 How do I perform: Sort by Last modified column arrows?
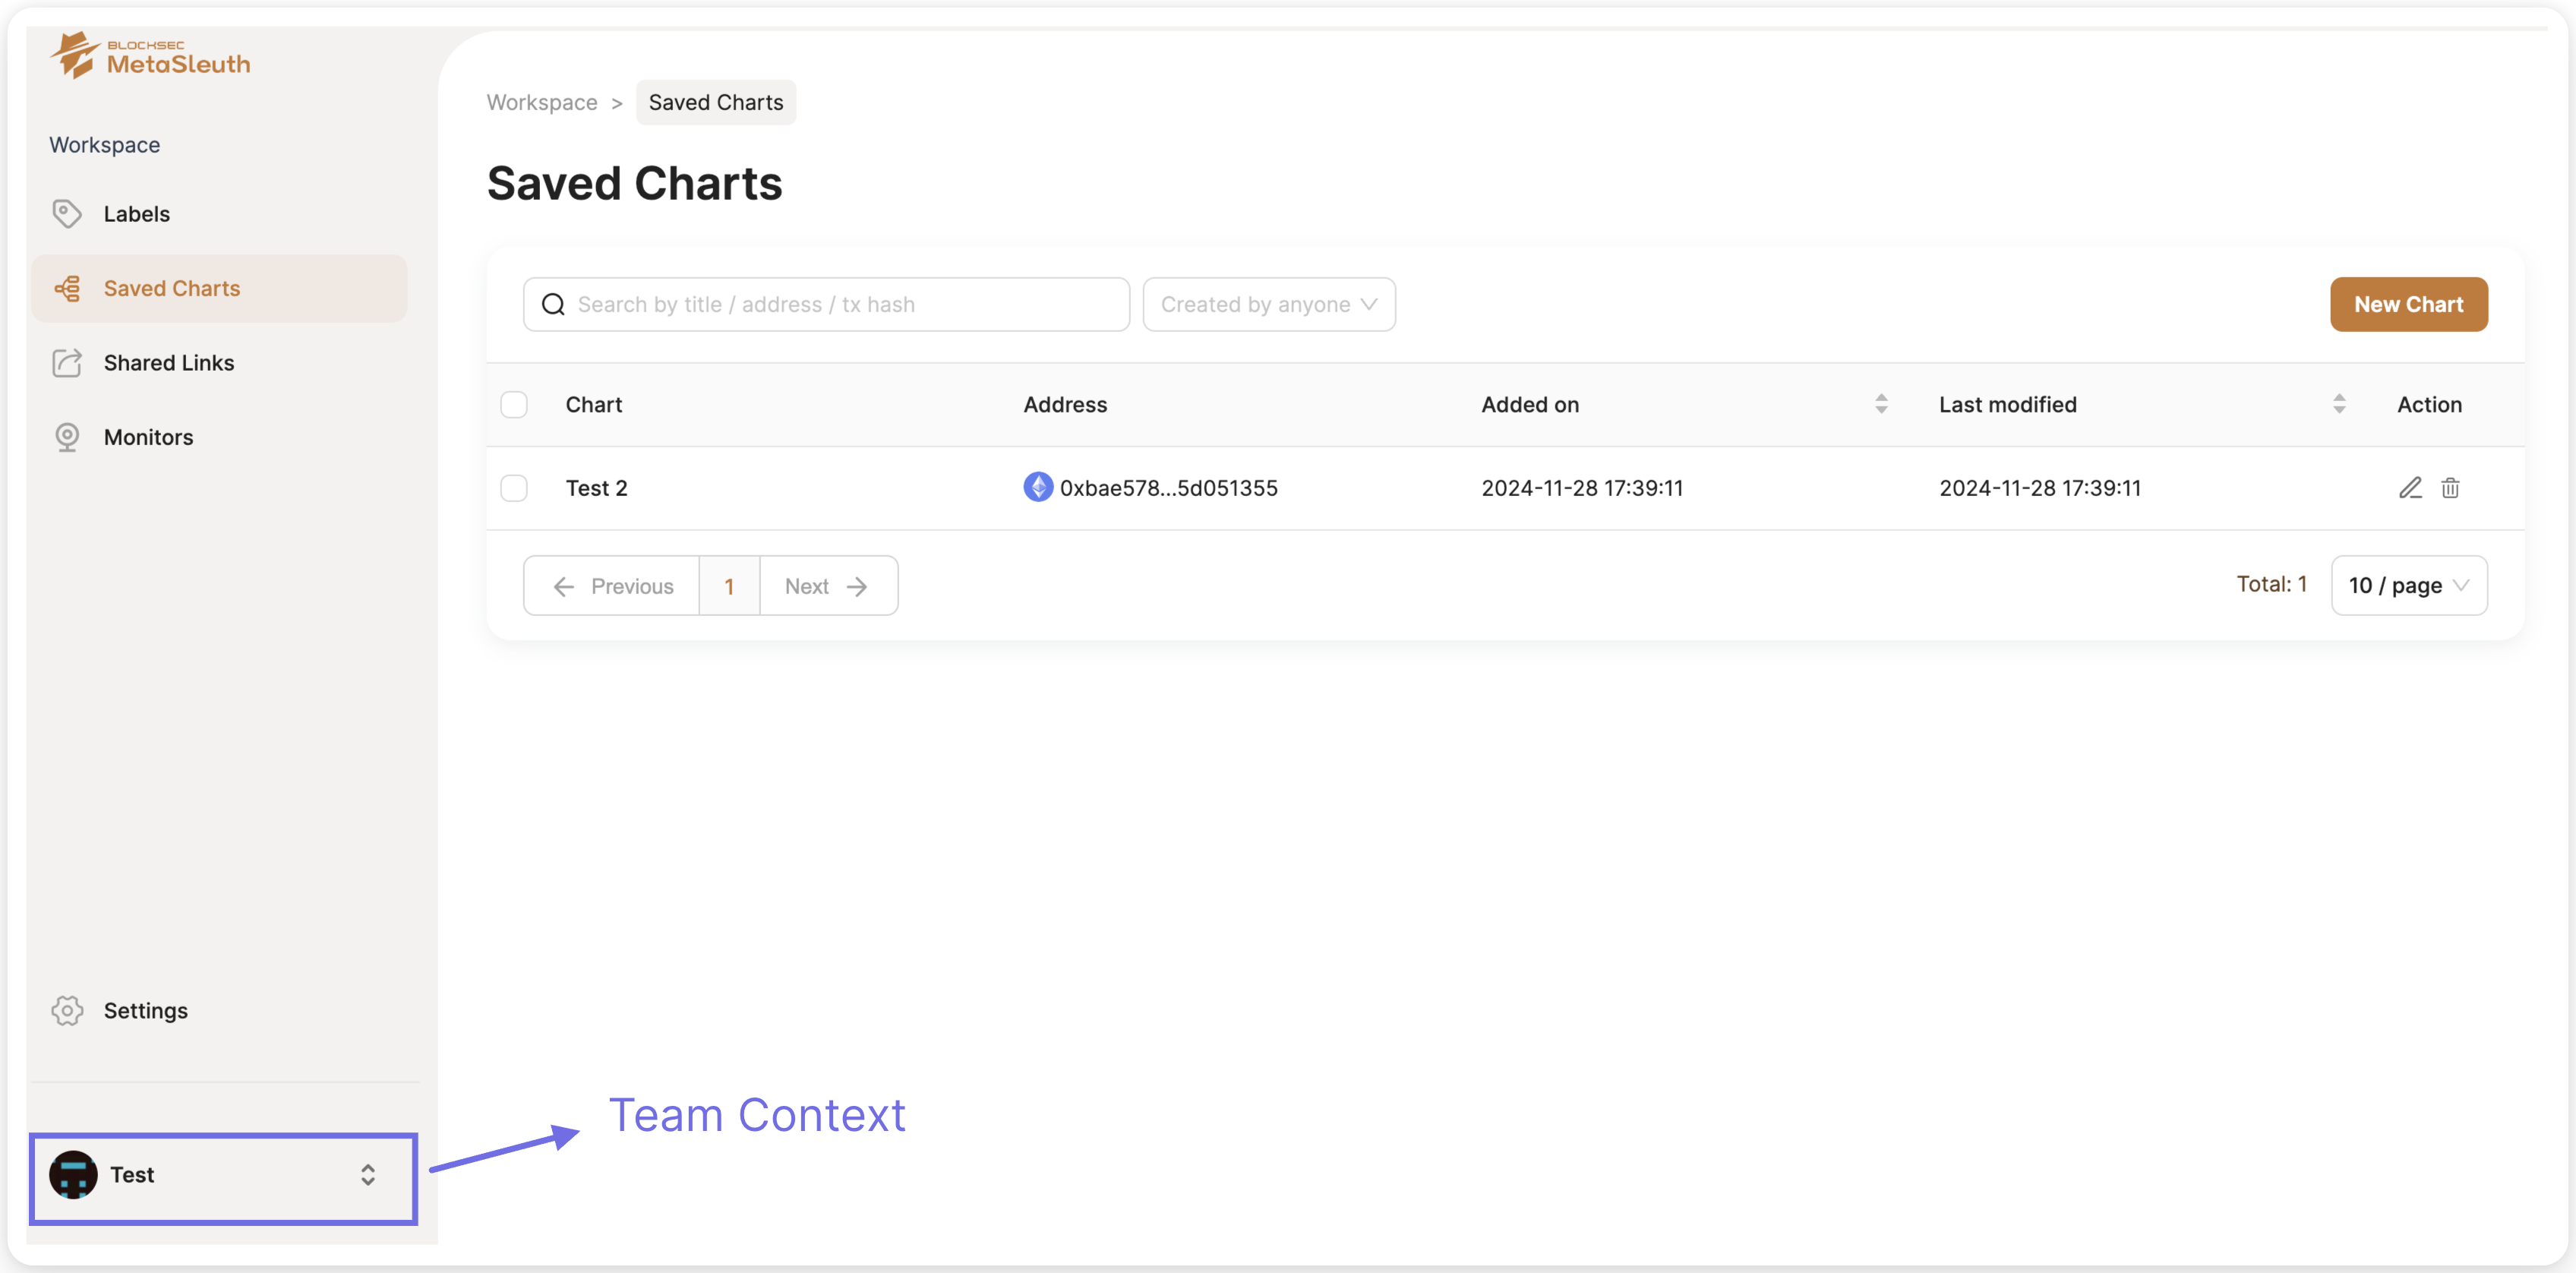(x=2339, y=404)
